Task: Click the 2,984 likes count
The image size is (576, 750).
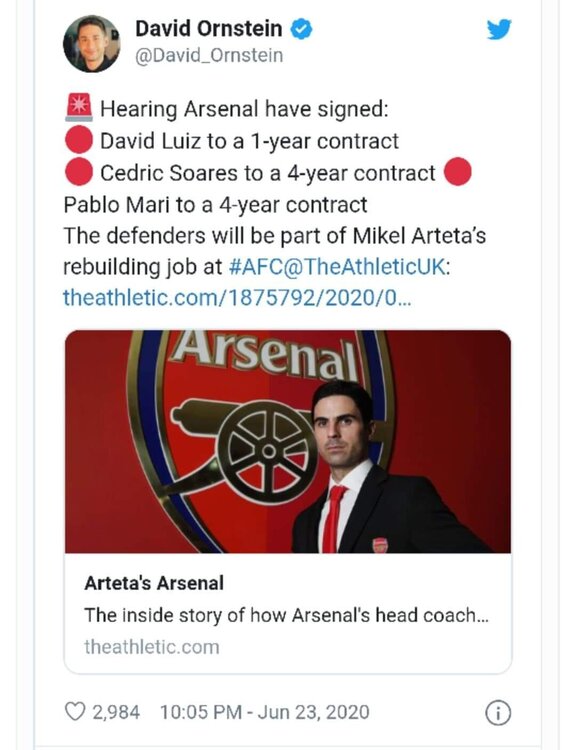Action: point(116,712)
